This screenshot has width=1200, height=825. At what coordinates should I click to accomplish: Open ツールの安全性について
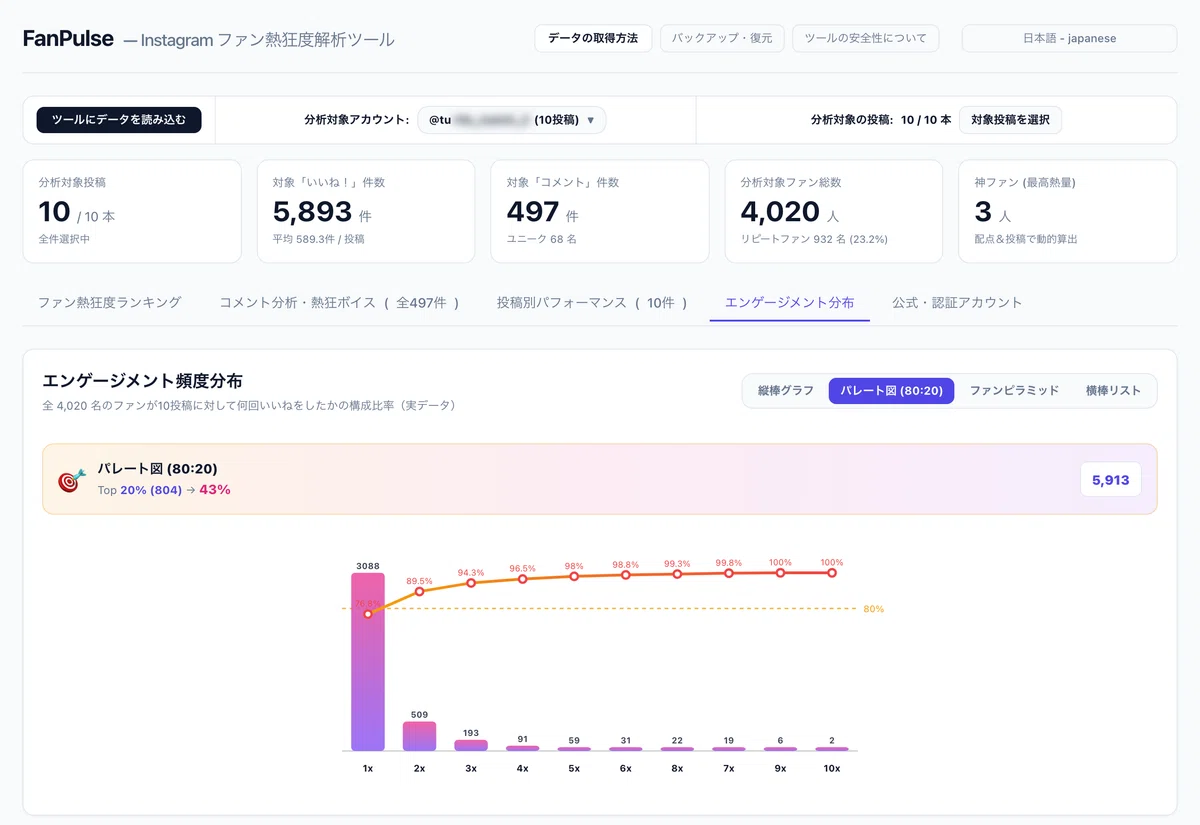point(866,39)
